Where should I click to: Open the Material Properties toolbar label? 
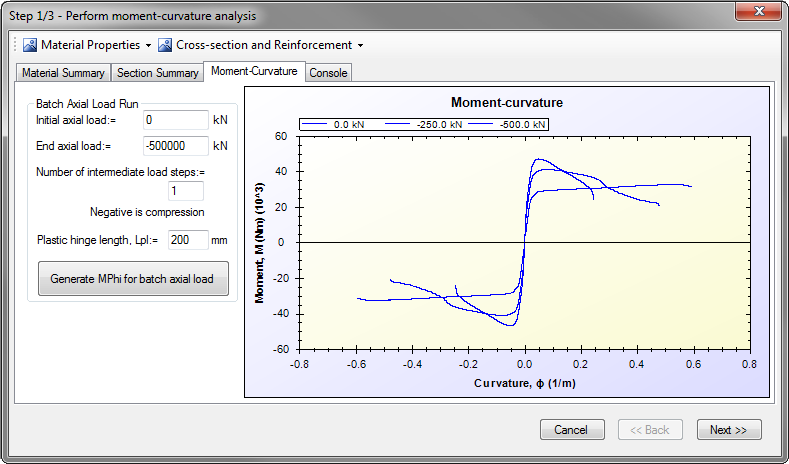click(x=91, y=45)
